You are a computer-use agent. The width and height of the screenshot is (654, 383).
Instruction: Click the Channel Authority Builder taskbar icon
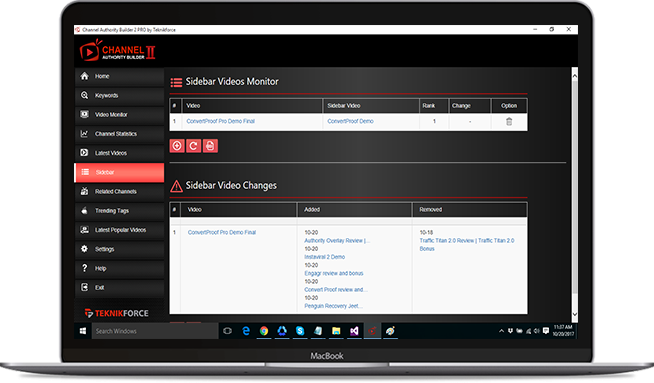pyautogui.click(x=372, y=331)
